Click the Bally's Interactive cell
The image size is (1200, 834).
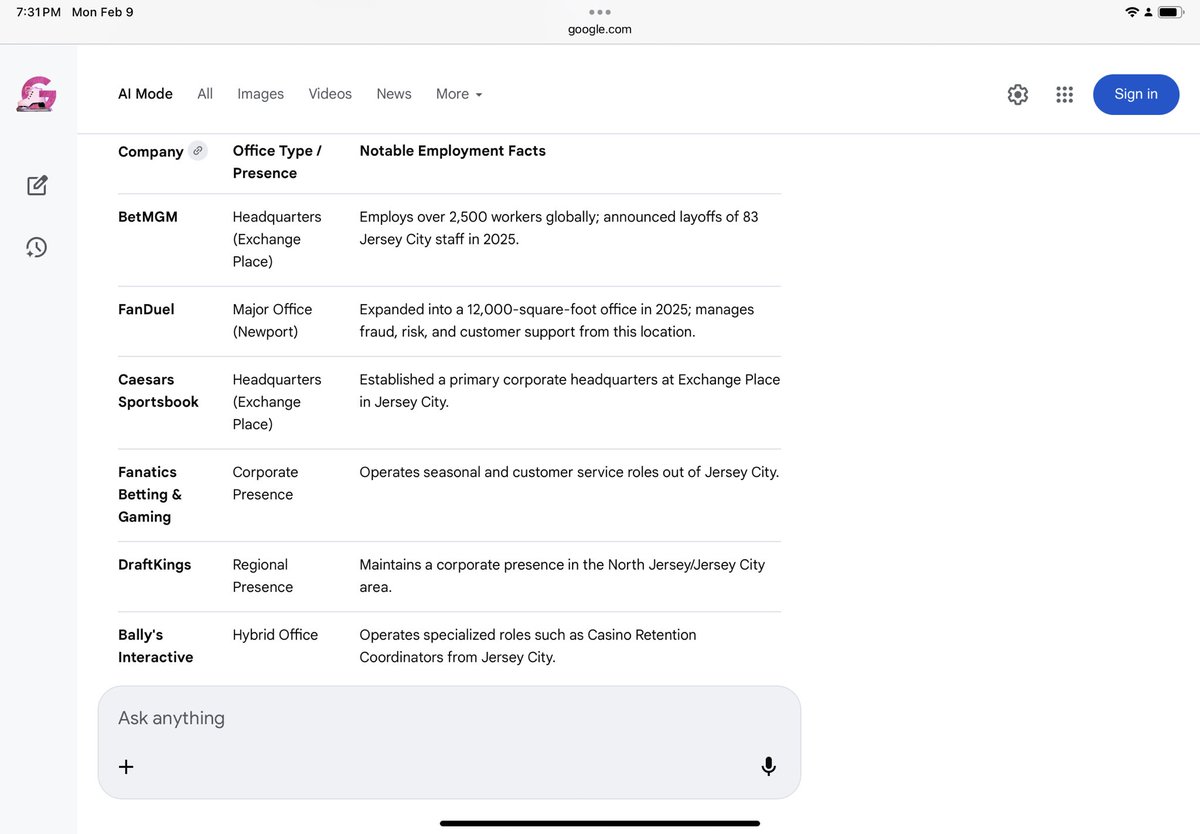tap(155, 646)
